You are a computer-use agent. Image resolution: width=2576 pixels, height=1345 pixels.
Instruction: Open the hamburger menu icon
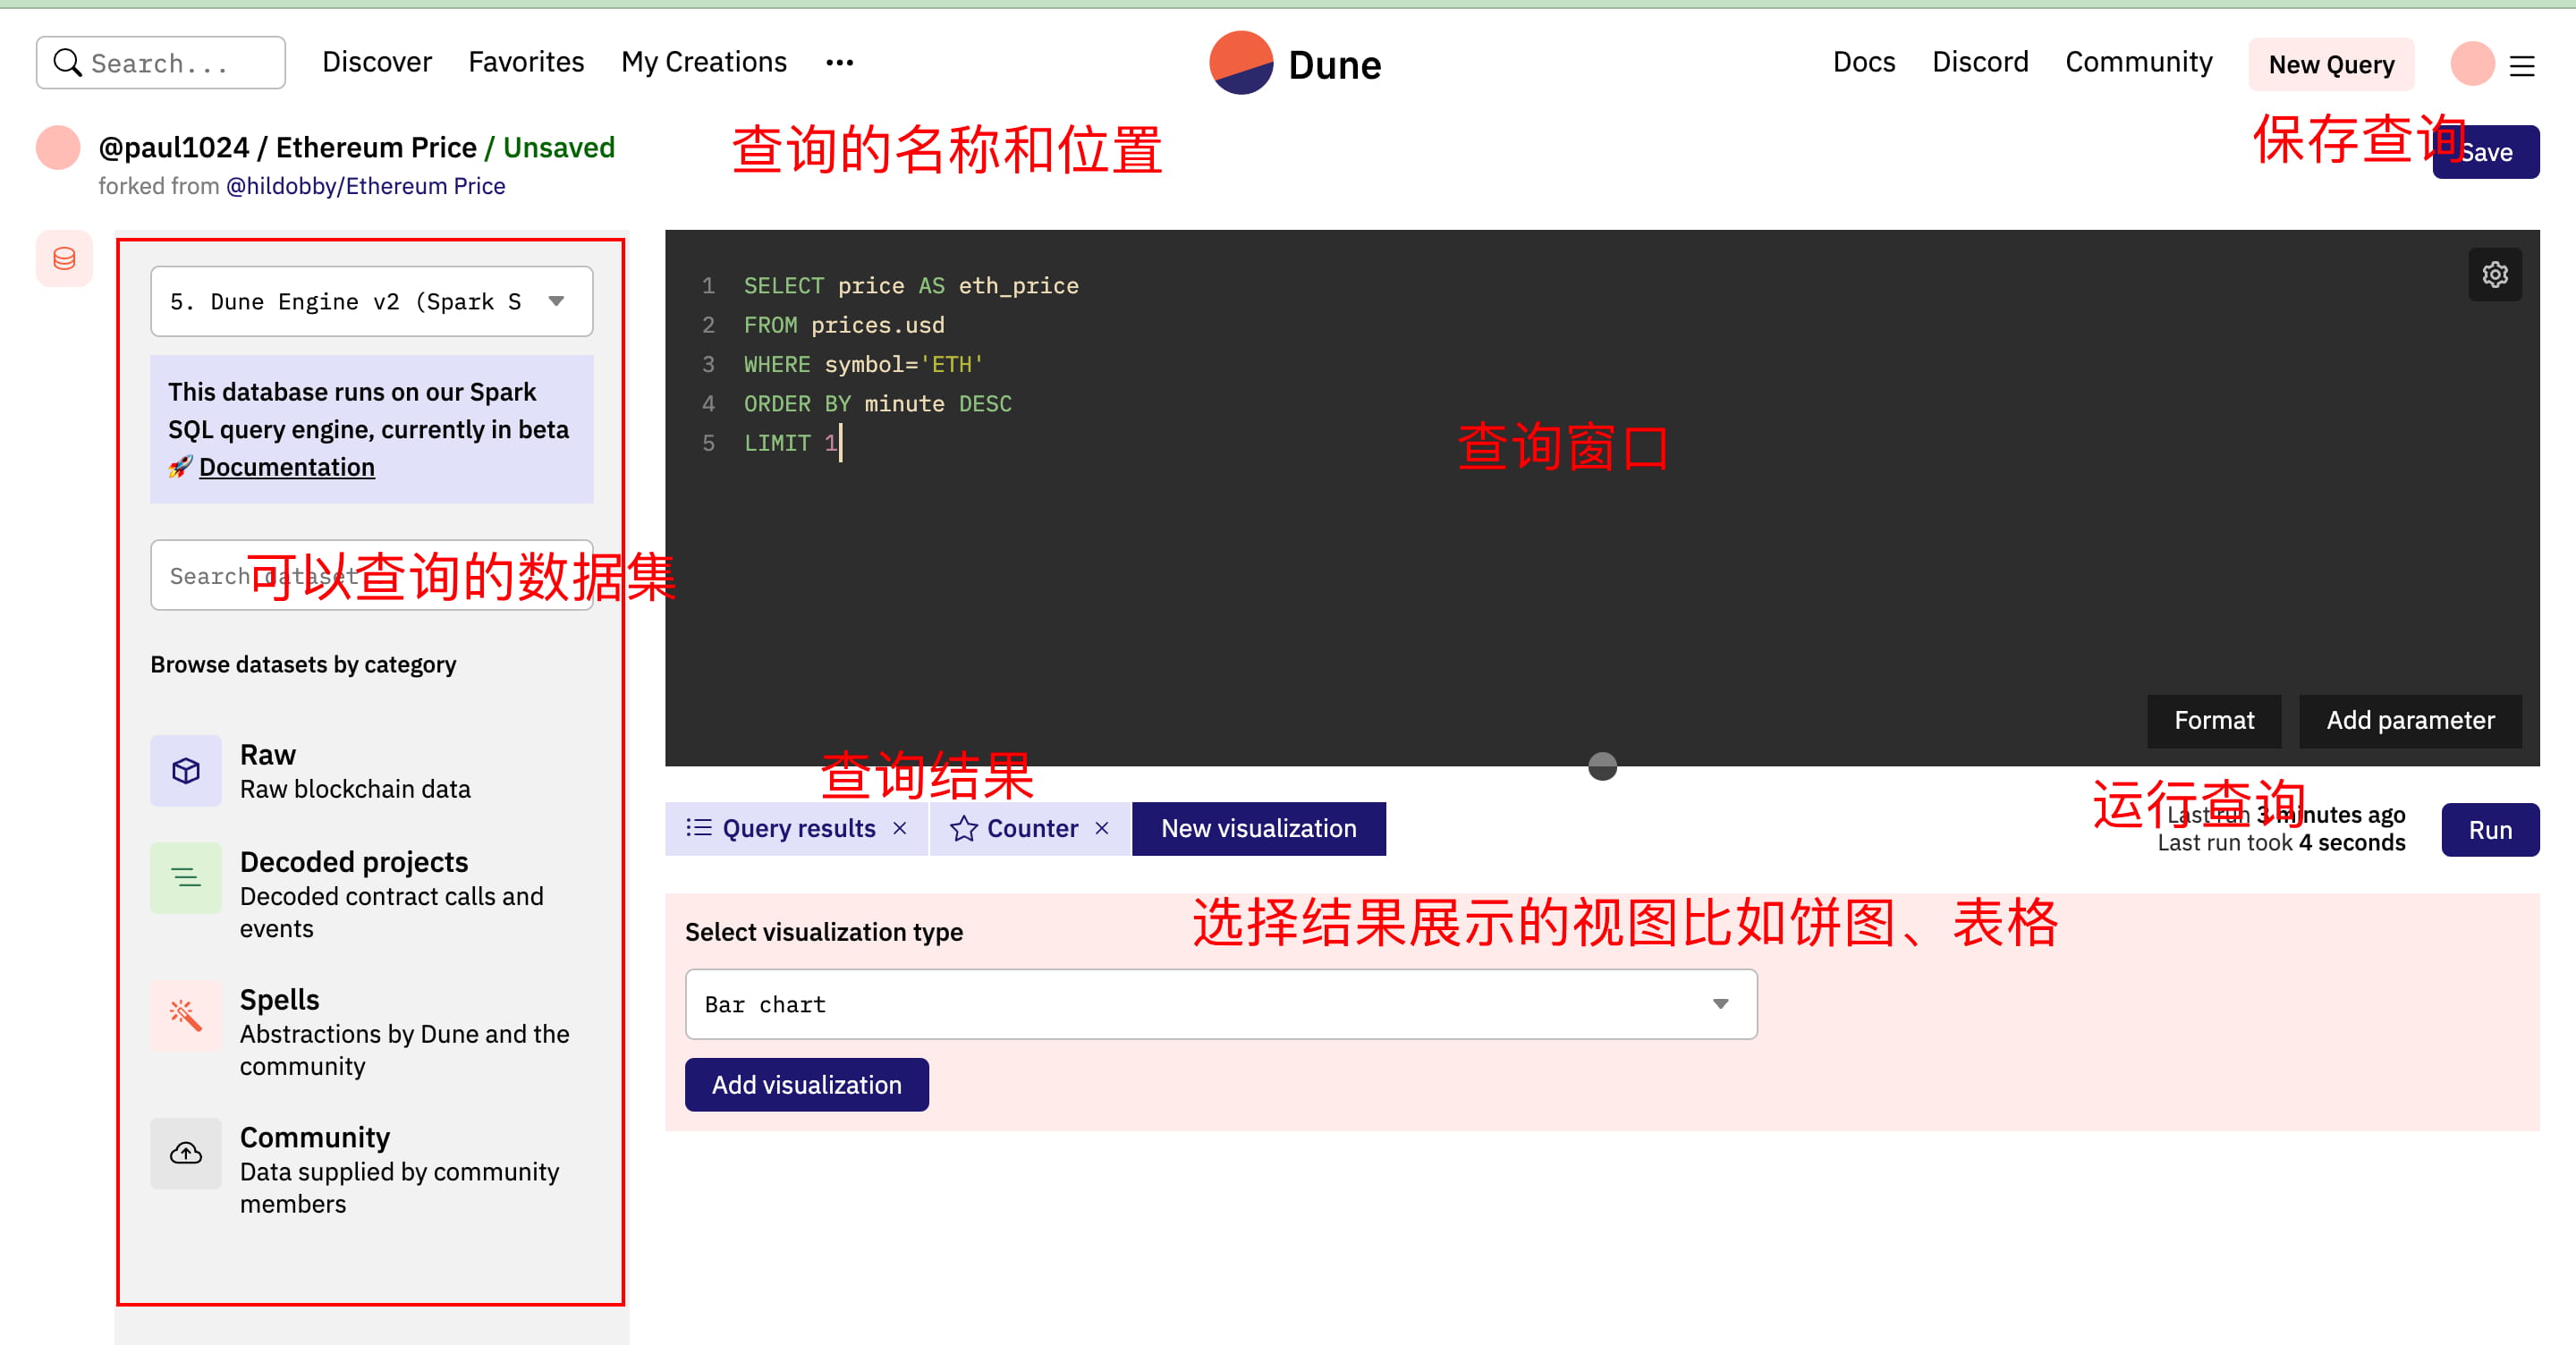tap(2522, 66)
